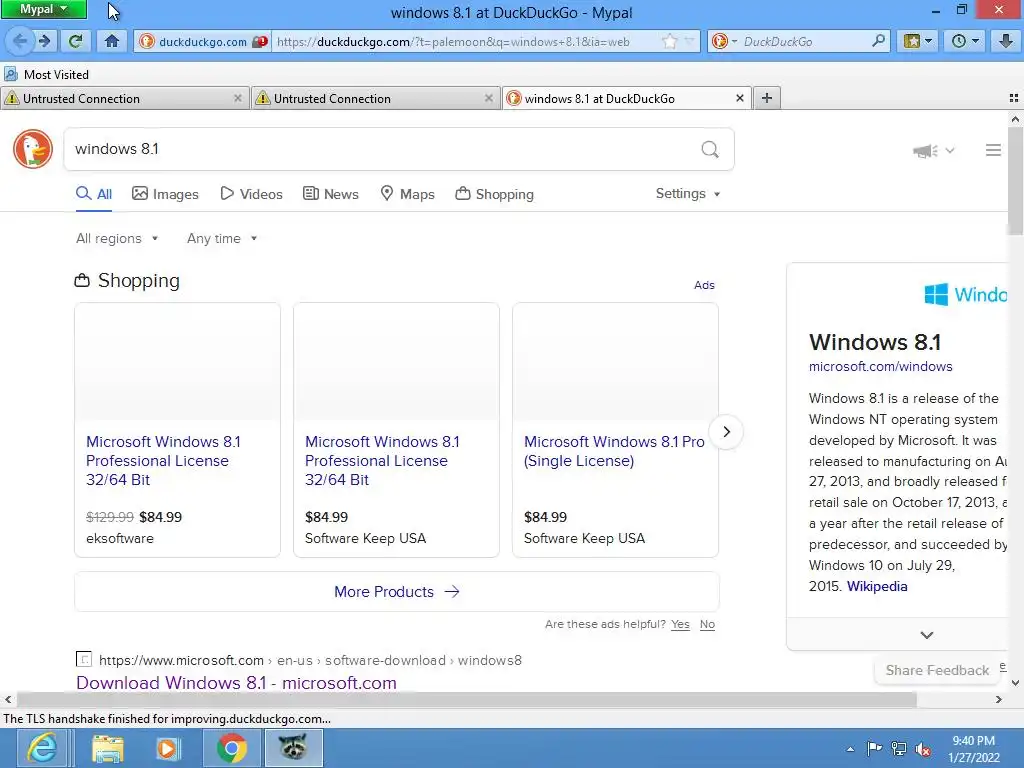Screen dimensions: 1024x768
Task: Open the bookmarks star menu button
Action: point(918,41)
